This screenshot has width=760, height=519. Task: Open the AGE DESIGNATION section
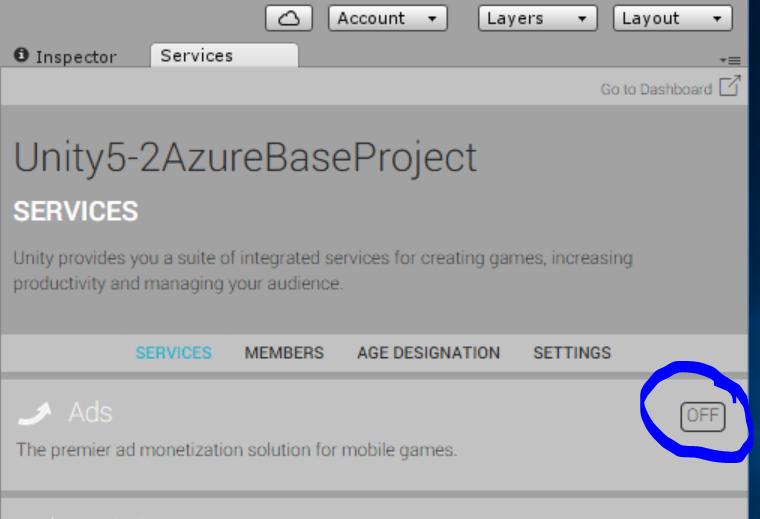428,353
